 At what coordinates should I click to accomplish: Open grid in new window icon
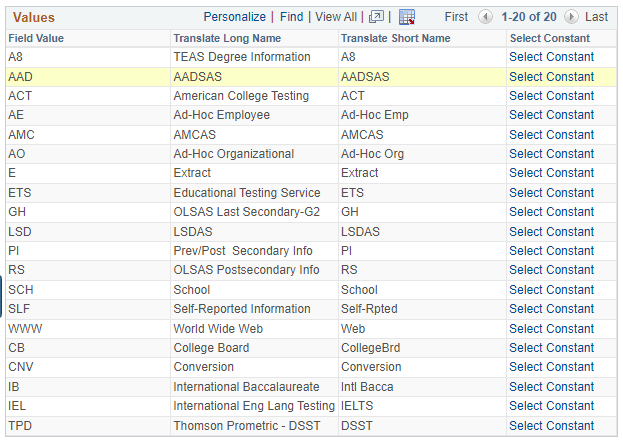[376, 17]
